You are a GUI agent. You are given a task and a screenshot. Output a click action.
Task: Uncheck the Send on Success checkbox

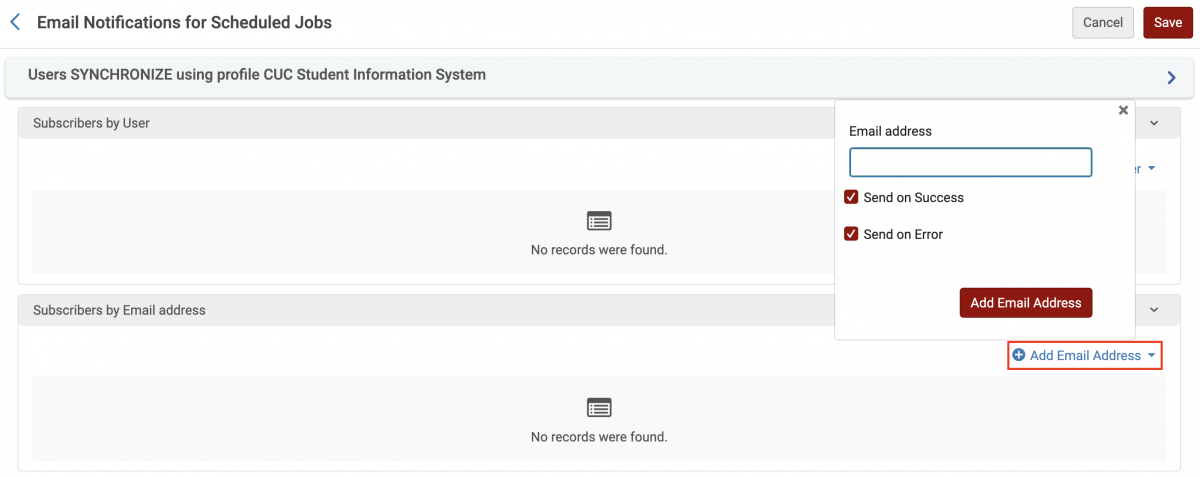[x=852, y=198]
